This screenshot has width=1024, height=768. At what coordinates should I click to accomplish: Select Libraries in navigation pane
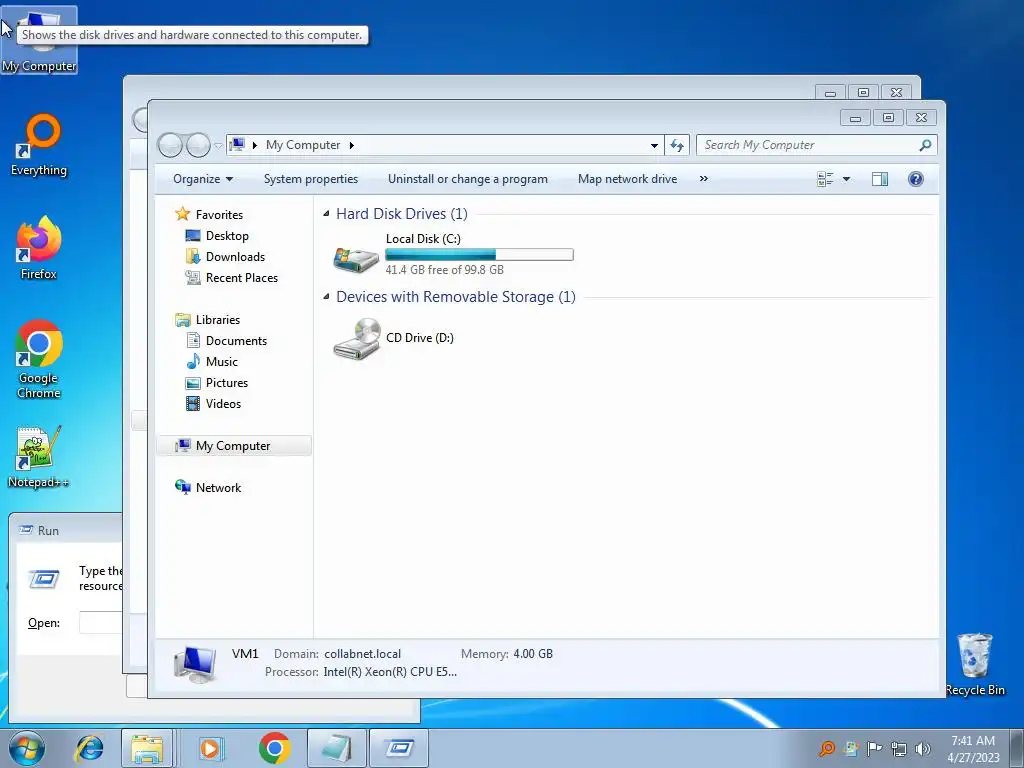click(x=217, y=320)
